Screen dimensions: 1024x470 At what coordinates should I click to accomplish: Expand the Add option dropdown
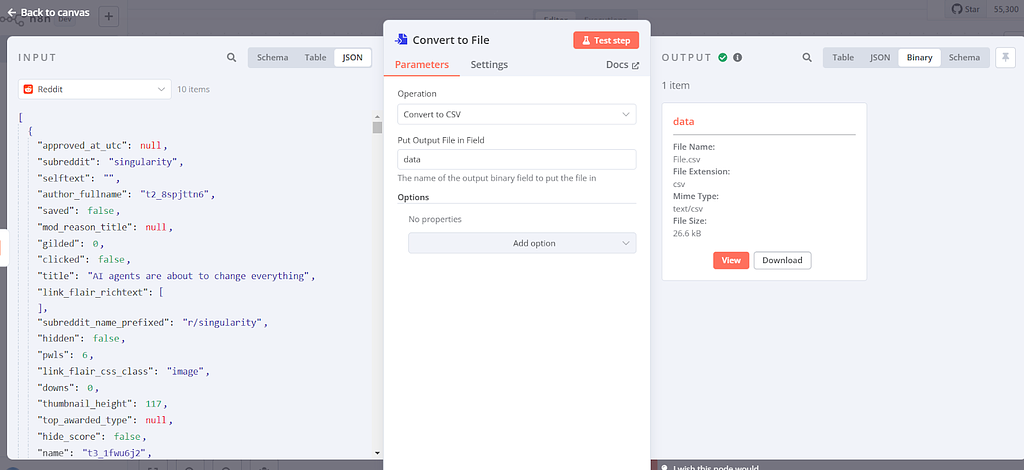[522, 243]
